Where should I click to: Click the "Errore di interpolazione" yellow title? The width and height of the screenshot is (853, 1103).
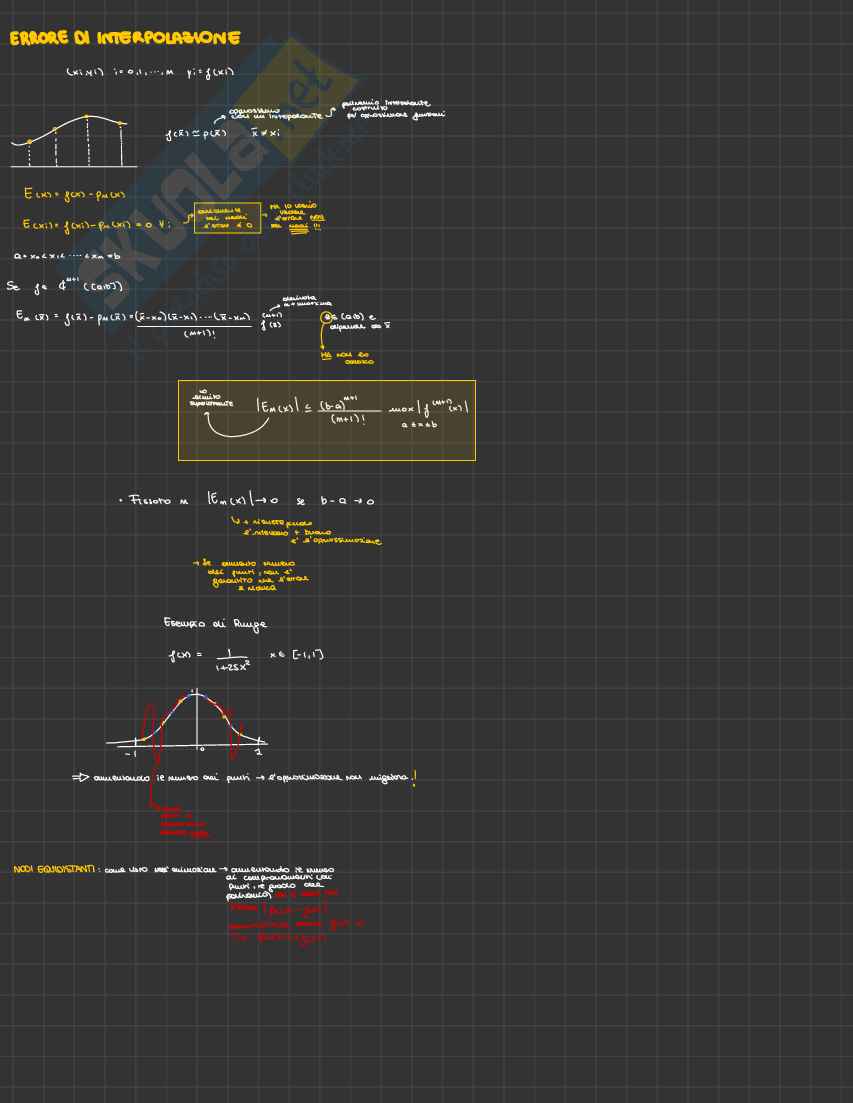point(125,39)
